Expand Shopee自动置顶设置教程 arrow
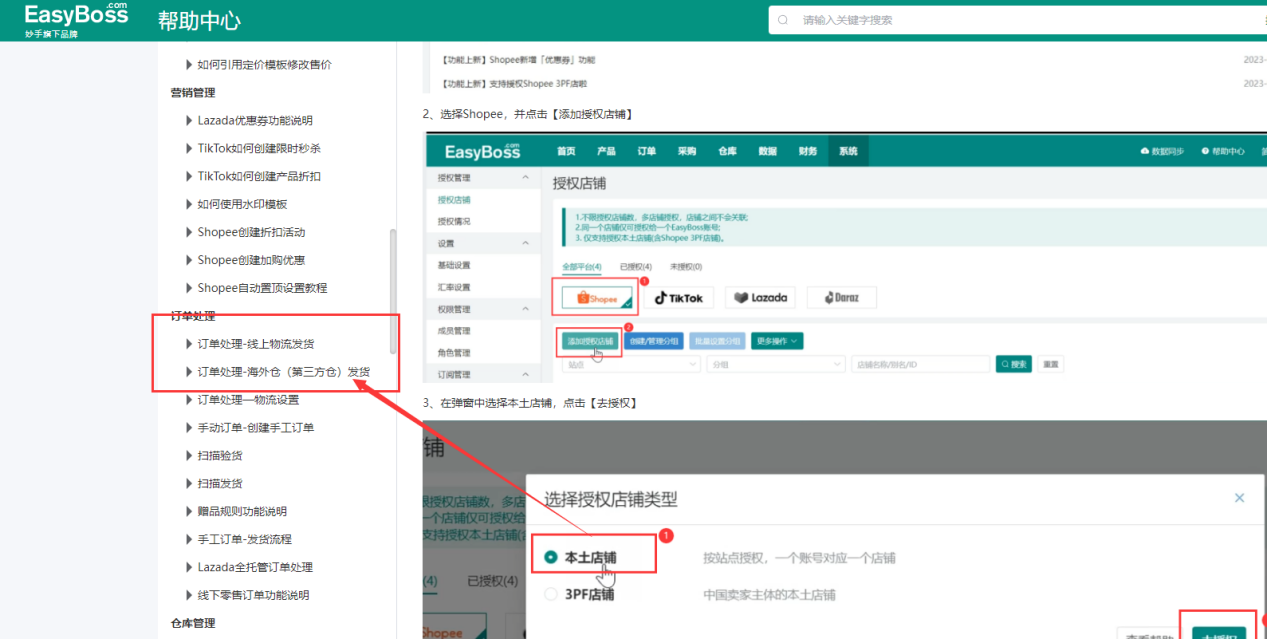This screenshot has width=1267, height=639. tap(189, 288)
